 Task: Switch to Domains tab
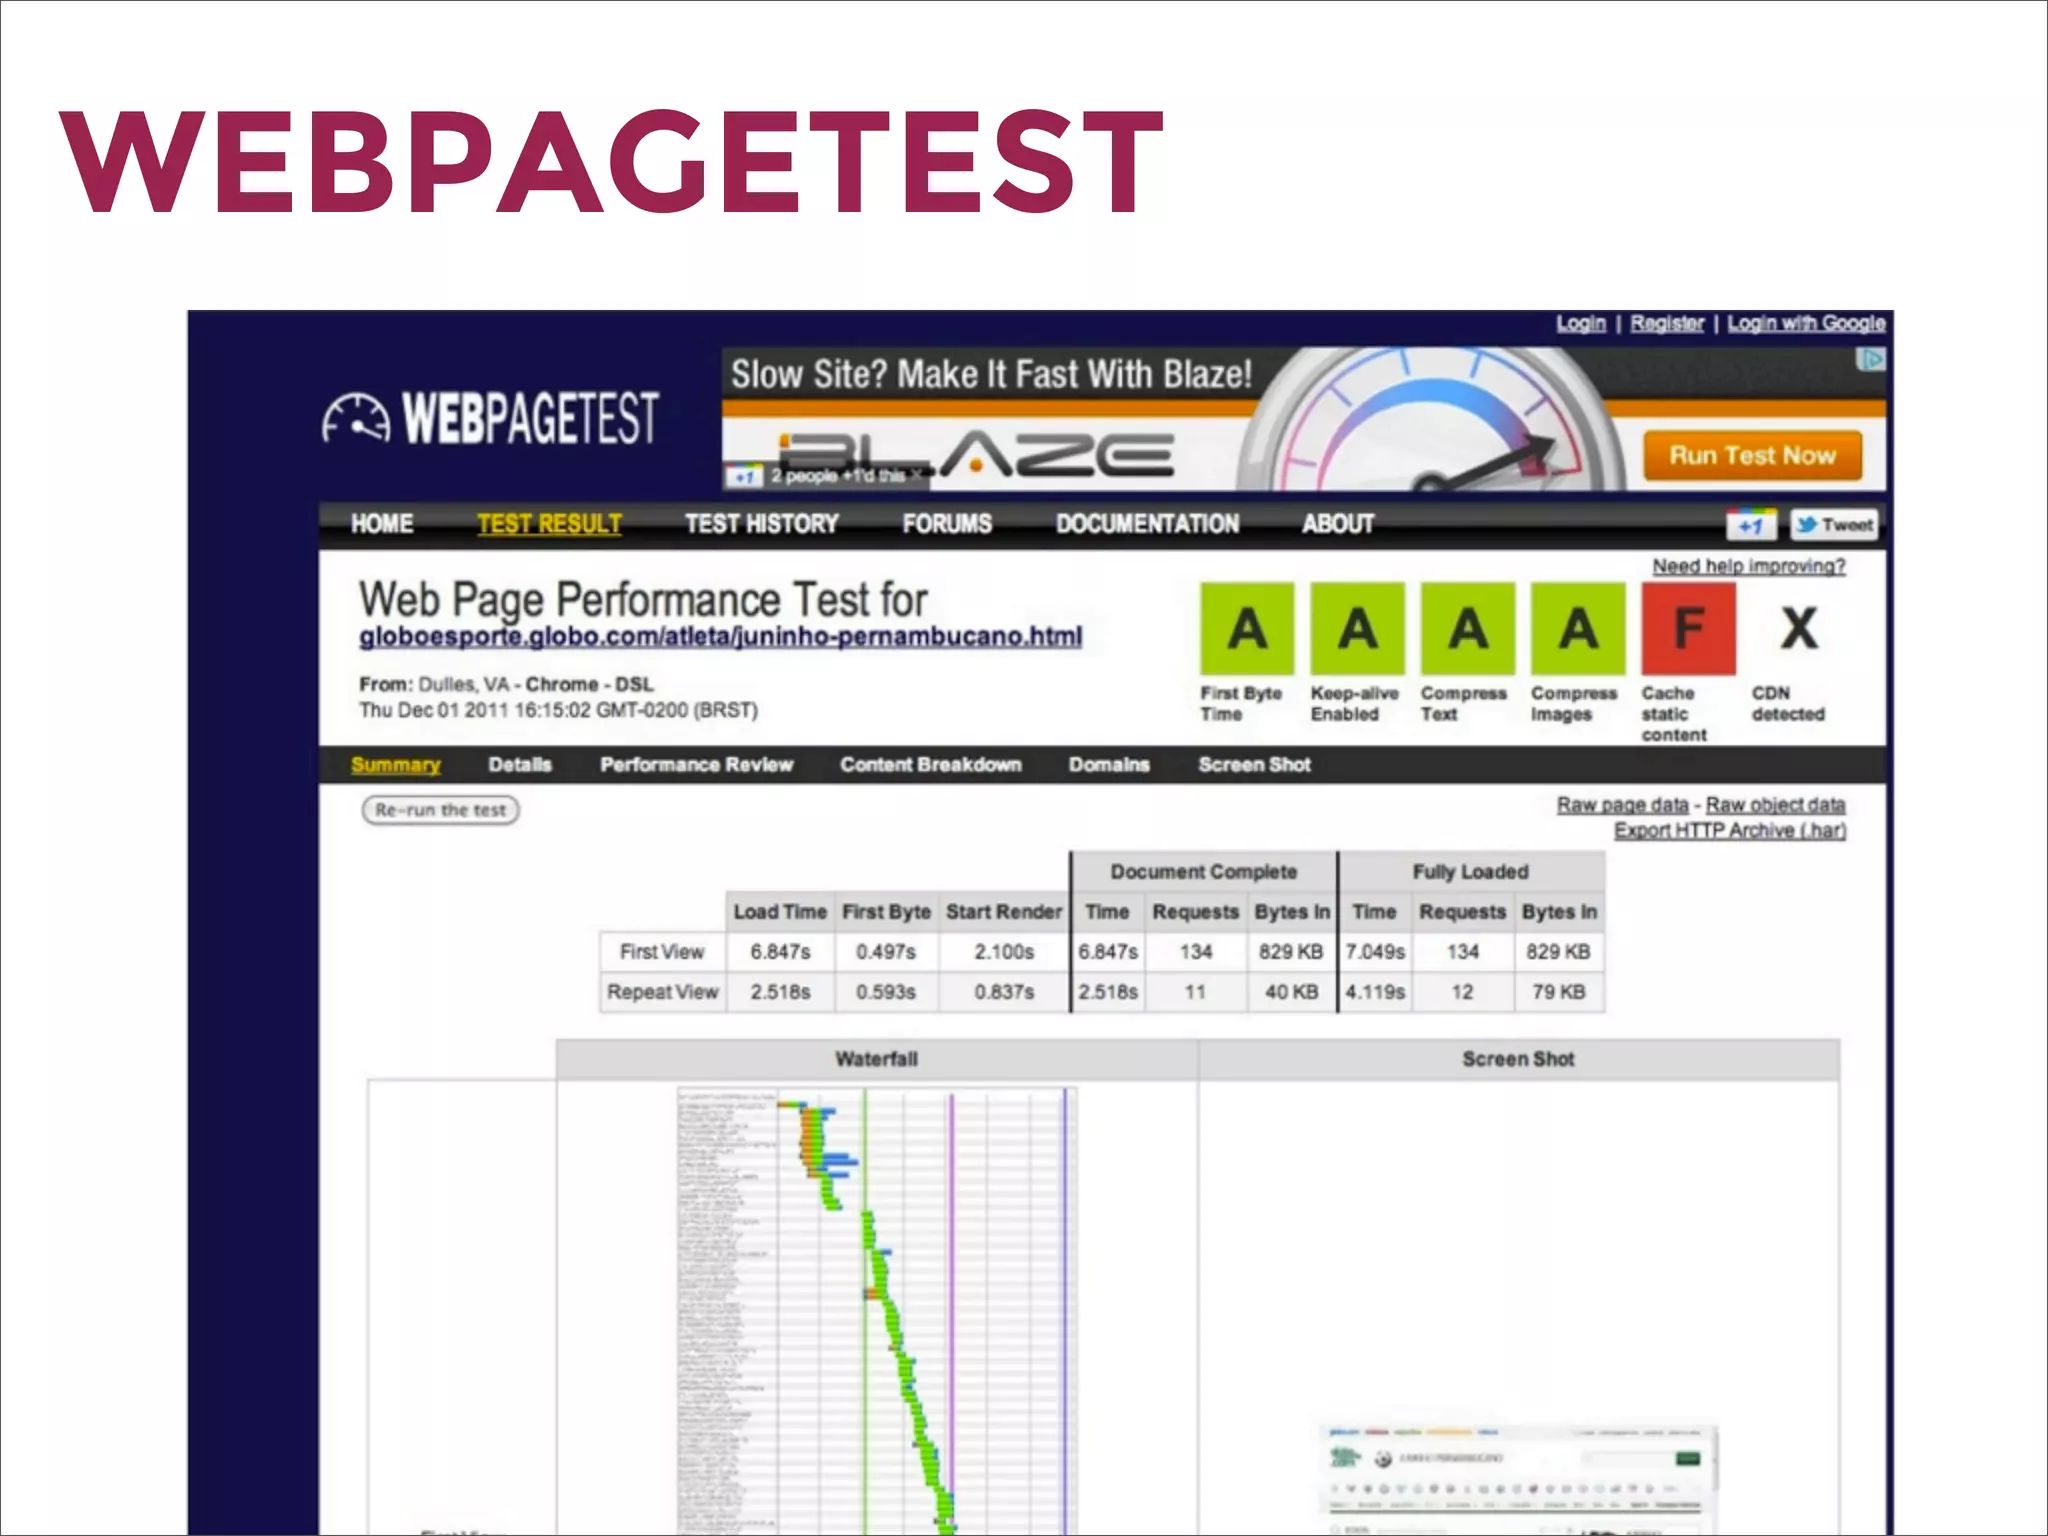tap(1109, 765)
